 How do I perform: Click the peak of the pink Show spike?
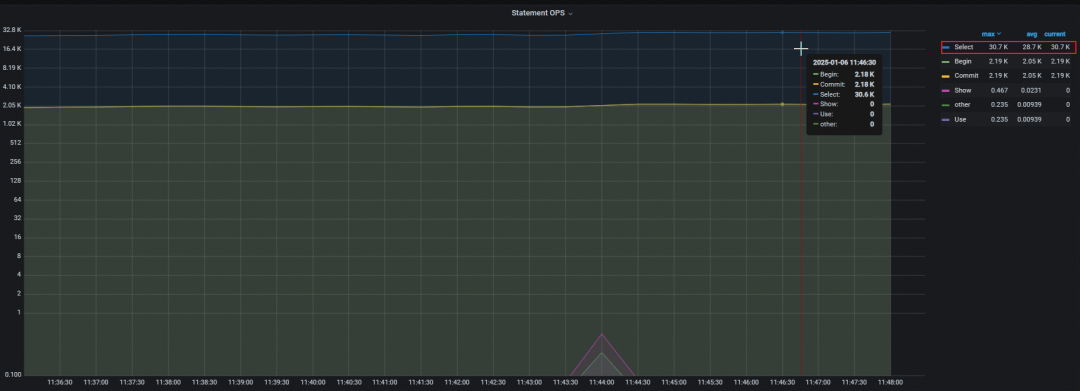coord(602,334)
